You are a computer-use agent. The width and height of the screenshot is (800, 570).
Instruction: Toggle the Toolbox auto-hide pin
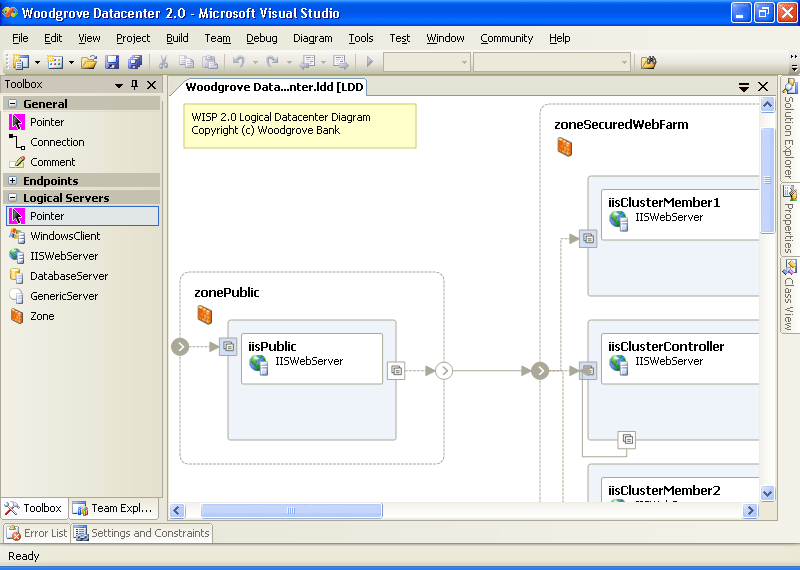(134, 85)
